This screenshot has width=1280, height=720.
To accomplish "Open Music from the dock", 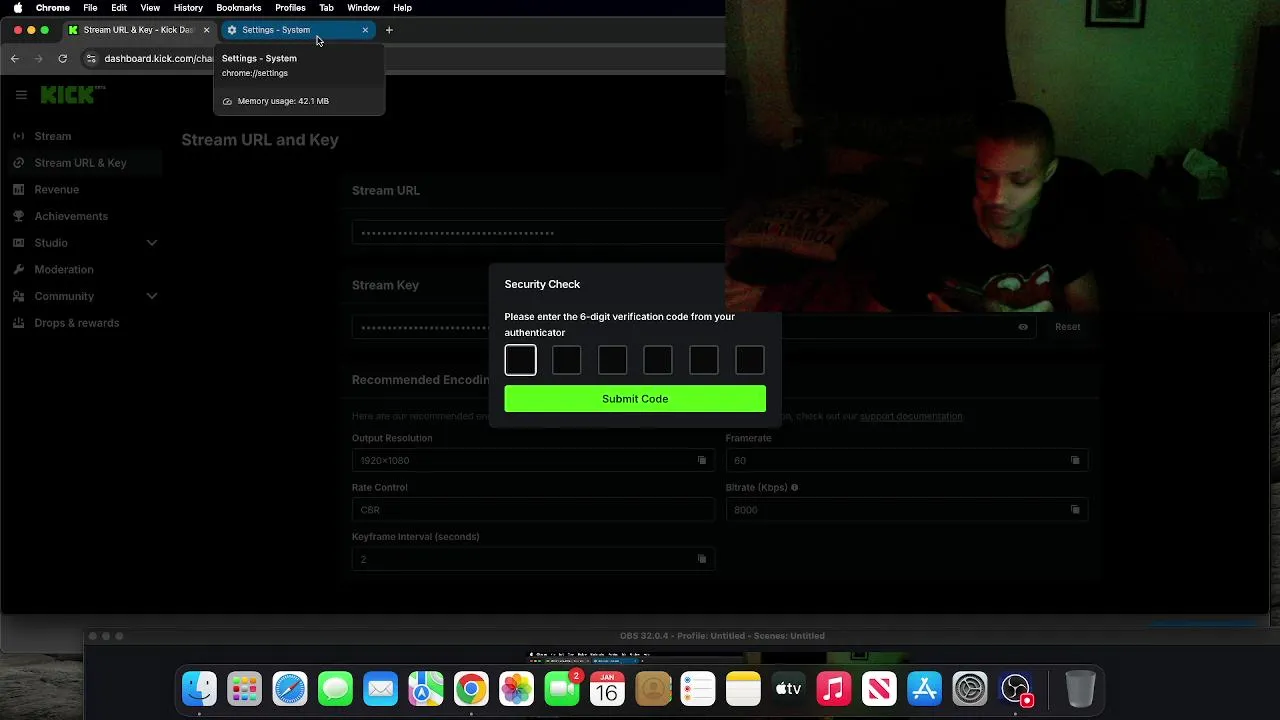I will (834, 689).
